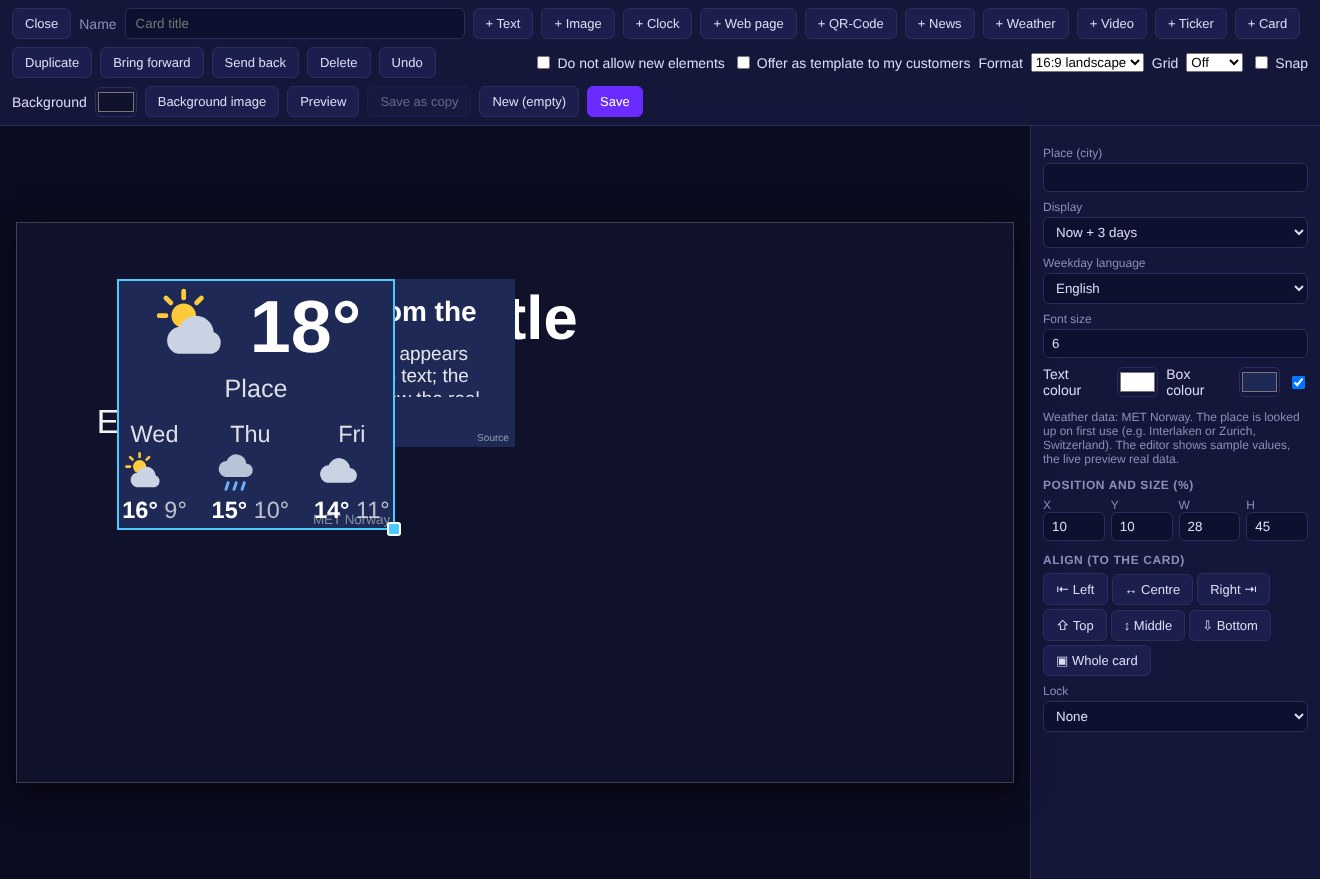The width and height of the screenshot is (1320, 879).
Task: Send the selected element back
Action: (255, 62)
